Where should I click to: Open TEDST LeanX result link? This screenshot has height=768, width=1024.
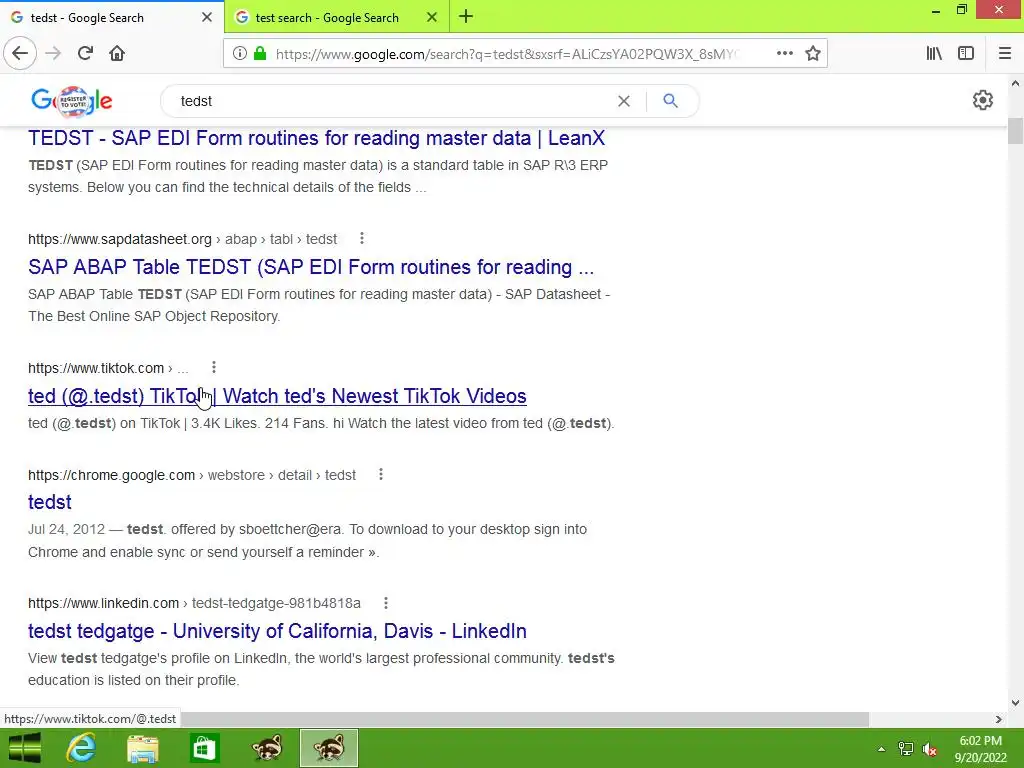click(x=316, y=138)
